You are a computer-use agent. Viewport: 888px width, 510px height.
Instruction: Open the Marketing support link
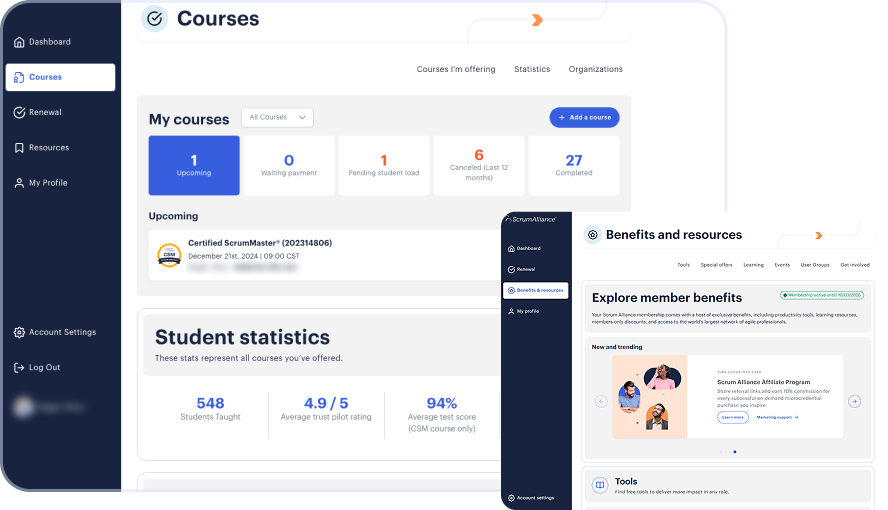click(778, 417)
